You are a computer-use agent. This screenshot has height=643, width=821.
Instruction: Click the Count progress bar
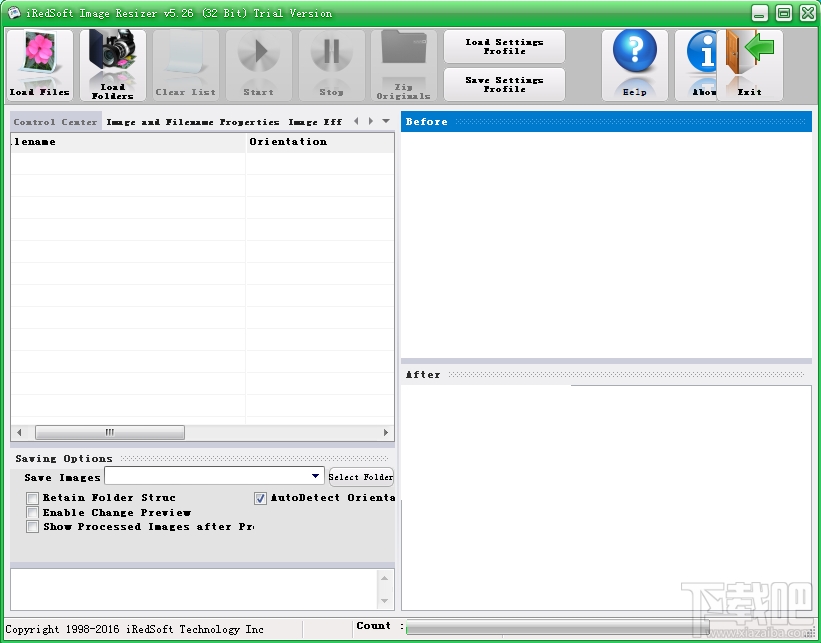(x=558, y=627)
